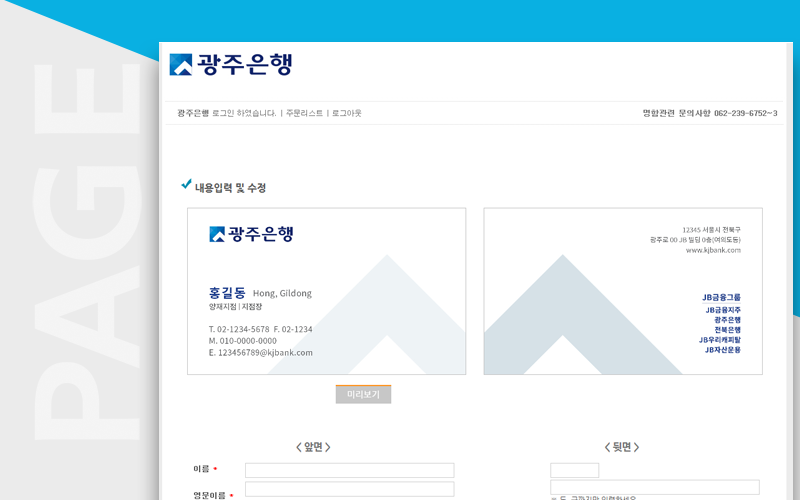The width and height of the screenshot is (800, 500).
Task: Click the 내용입력 및 수정 heading
Action: [230, 188]
